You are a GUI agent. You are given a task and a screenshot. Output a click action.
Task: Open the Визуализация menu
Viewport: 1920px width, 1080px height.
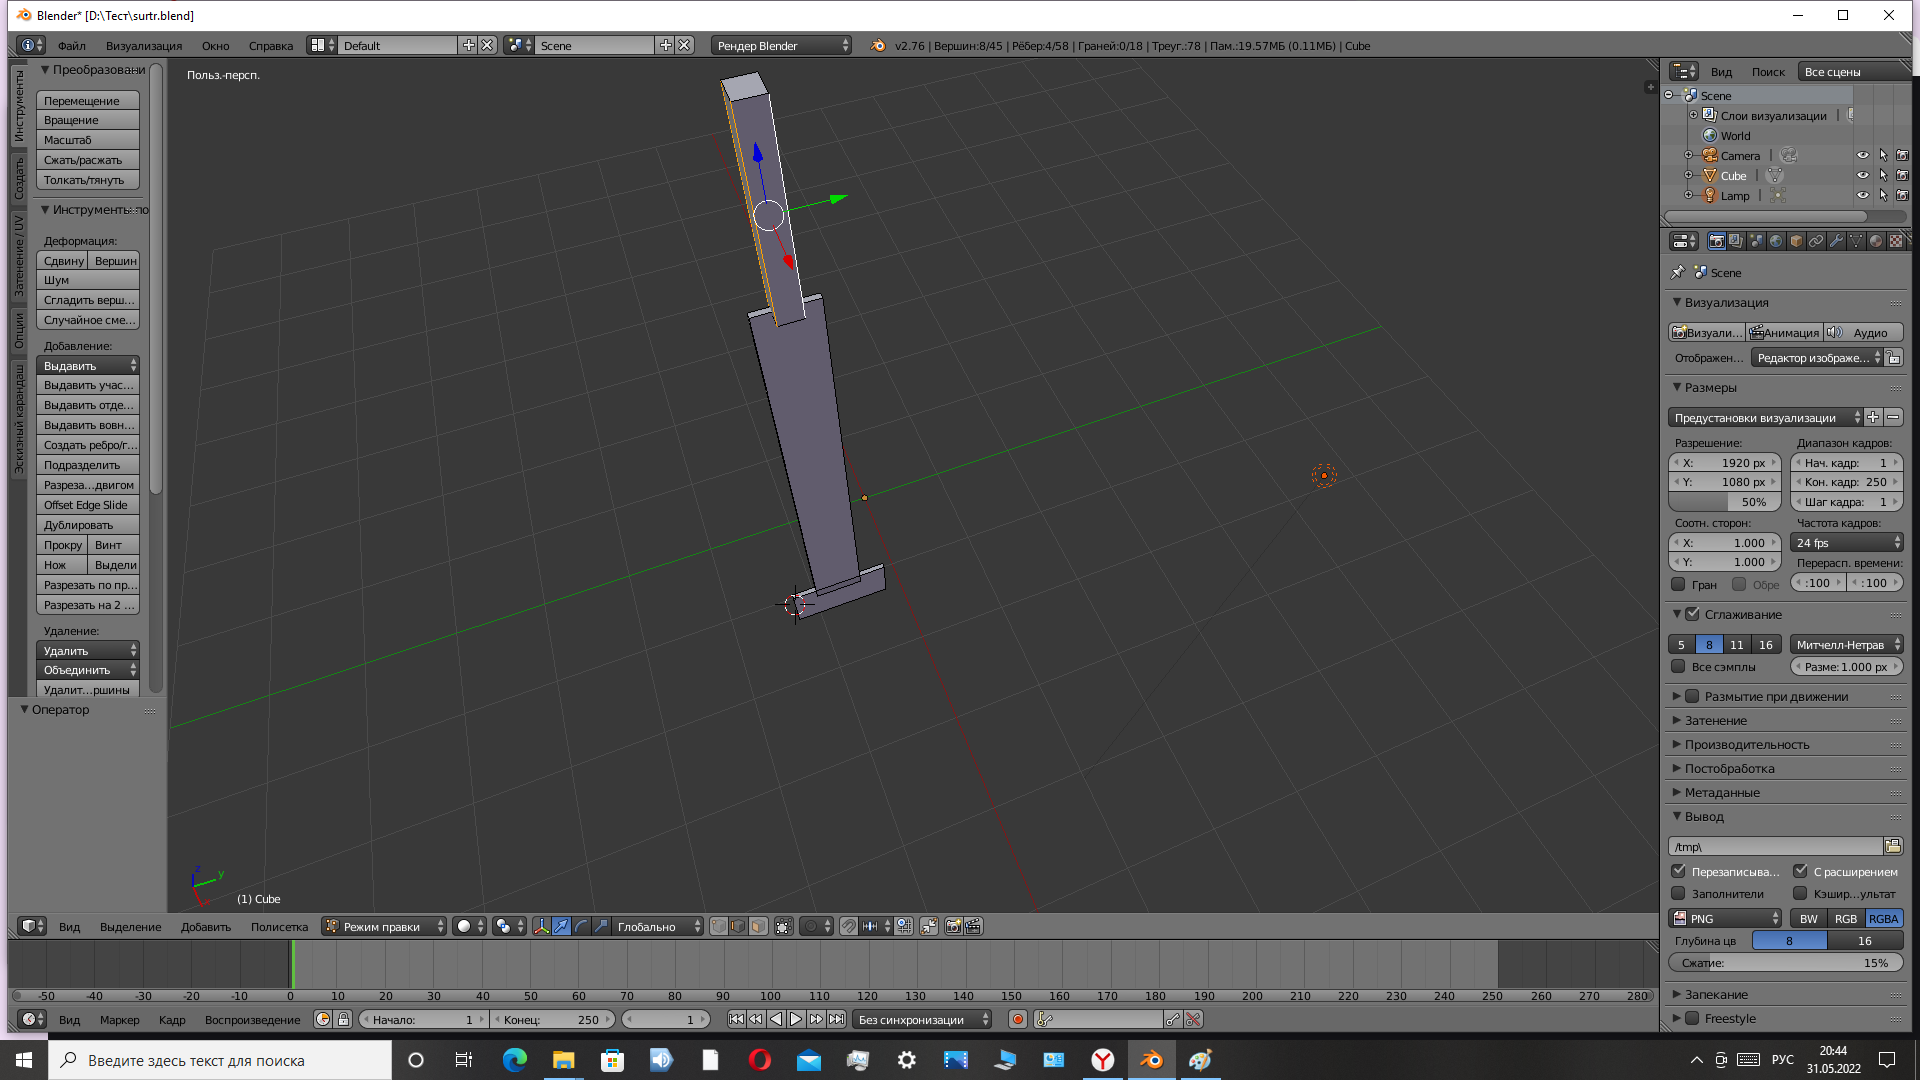[144, 46]
